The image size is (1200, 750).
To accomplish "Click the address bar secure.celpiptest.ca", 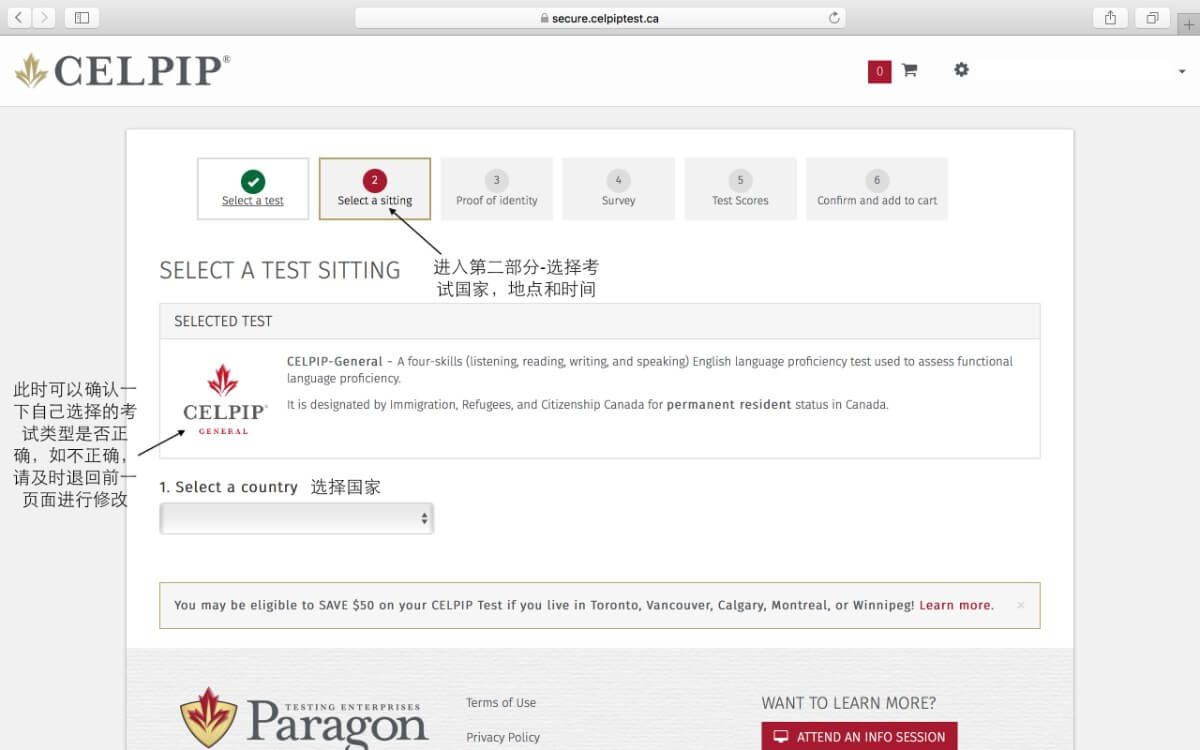I will (600, 18).
